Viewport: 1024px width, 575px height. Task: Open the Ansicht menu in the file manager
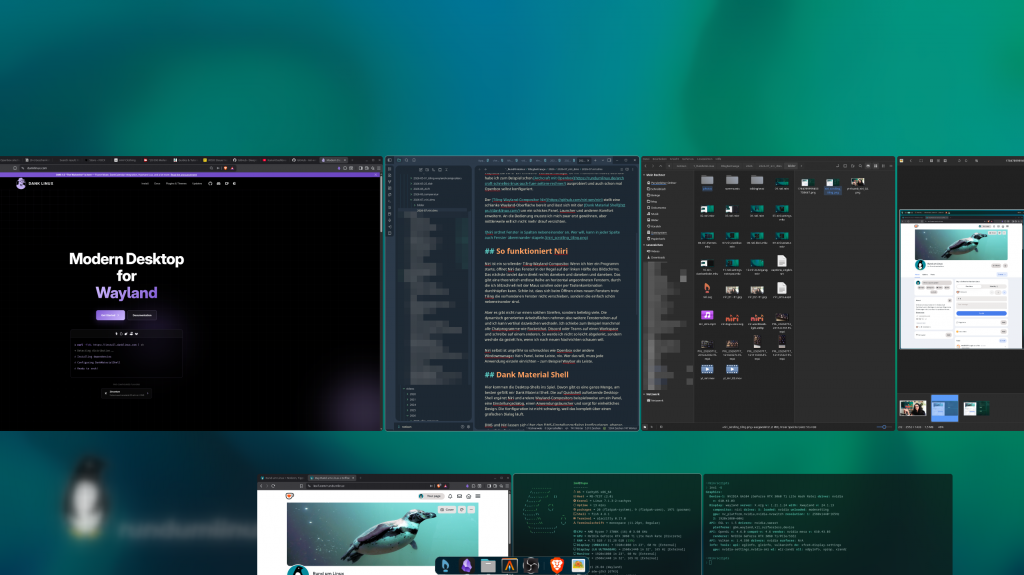tap(675, 159)
